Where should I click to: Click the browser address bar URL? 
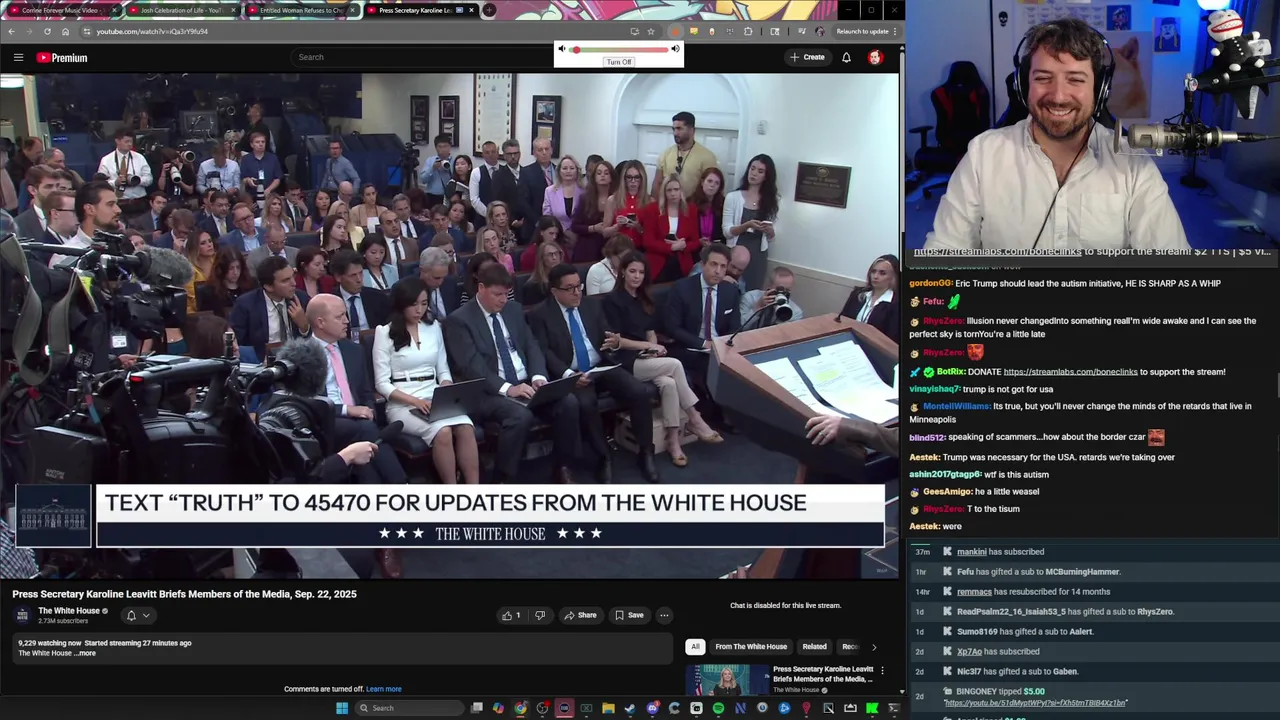point(152,31)
